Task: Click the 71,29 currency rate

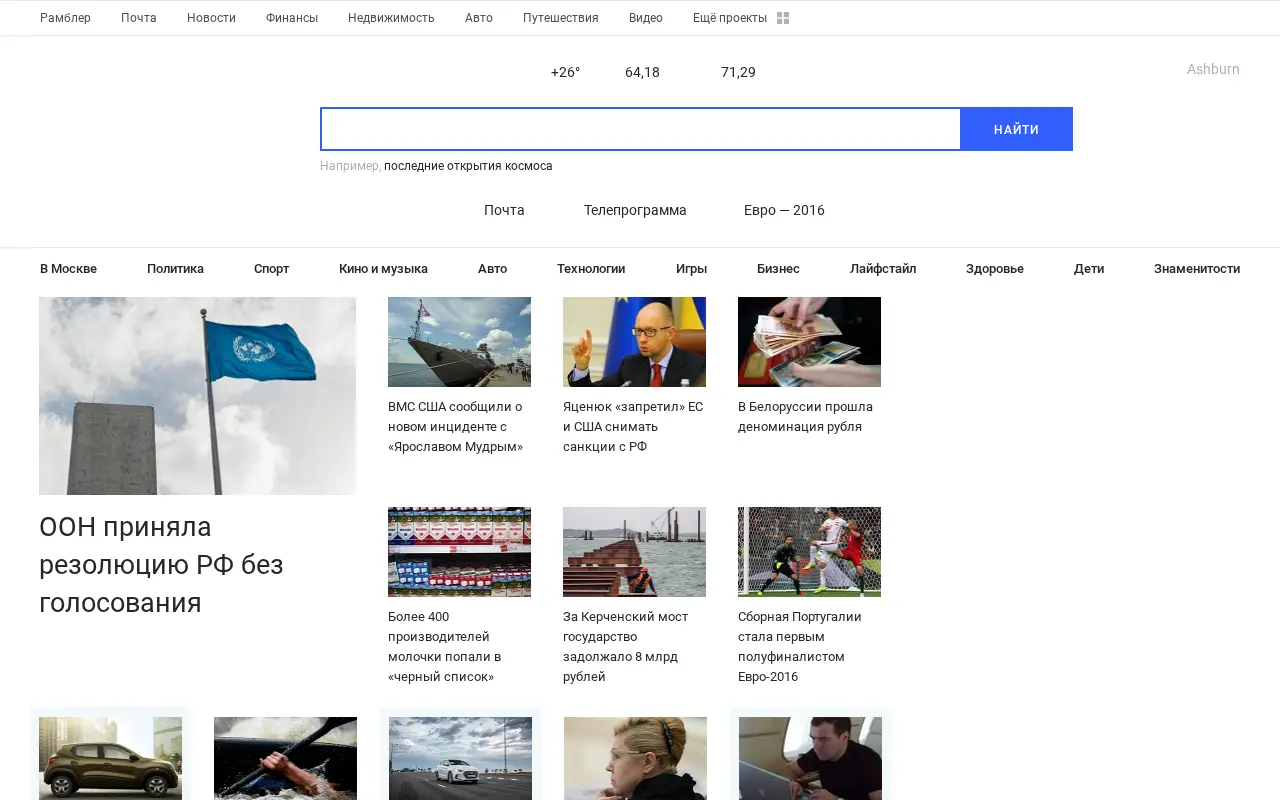Action: [x=738, y=72]
